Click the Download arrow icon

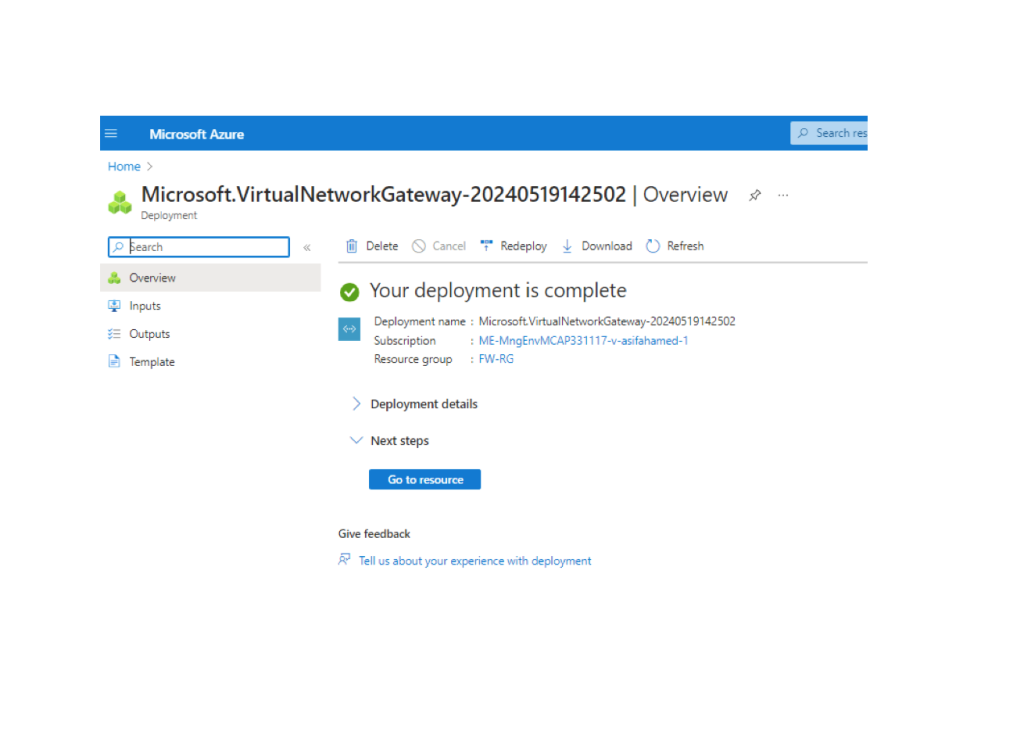(x=567, y=246)
